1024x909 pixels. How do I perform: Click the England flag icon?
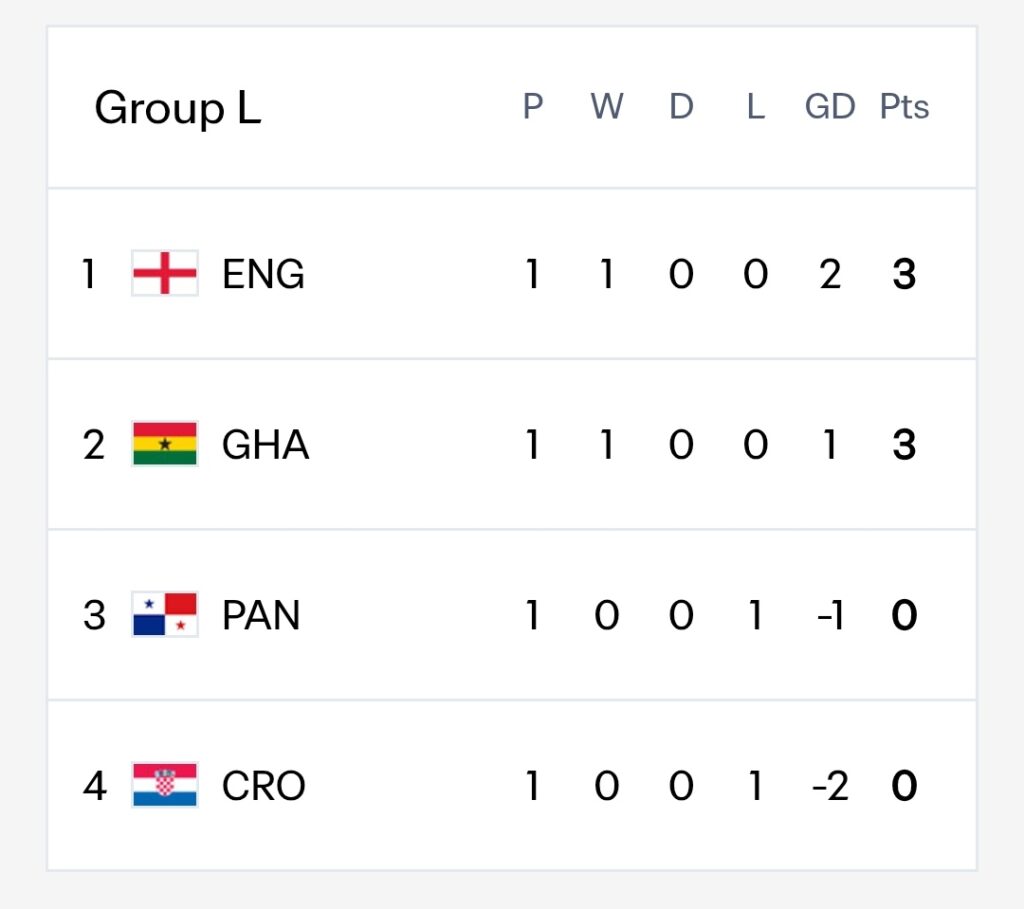click(x=165, y=273)
